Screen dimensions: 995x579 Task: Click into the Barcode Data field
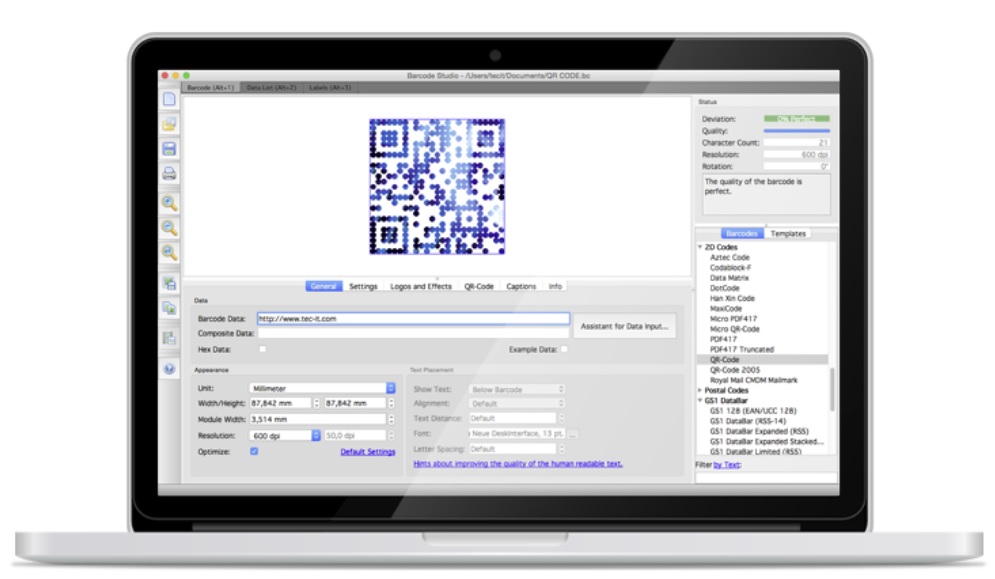[x=412, y=319]
